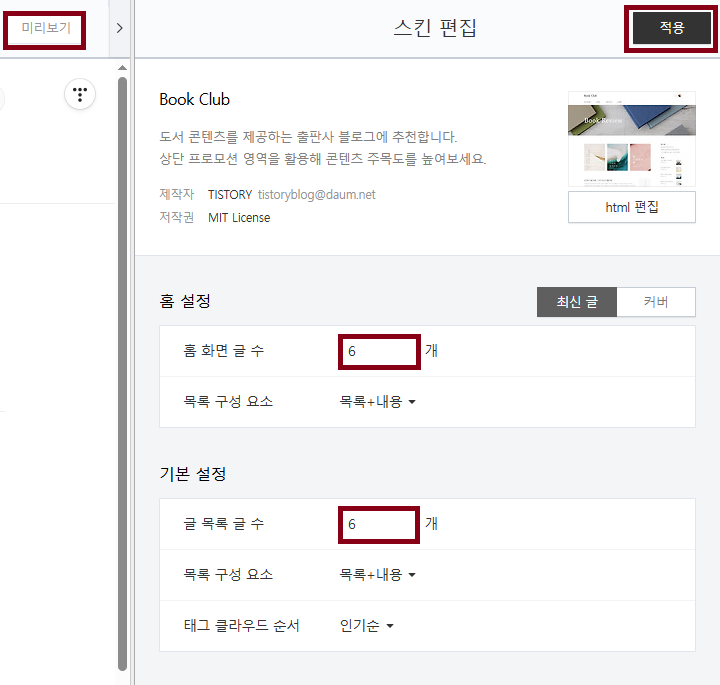Screen dimensions: 720x685
Task: Click the tistoryblog@daum.net email text
Action: [x=316, y=195]
